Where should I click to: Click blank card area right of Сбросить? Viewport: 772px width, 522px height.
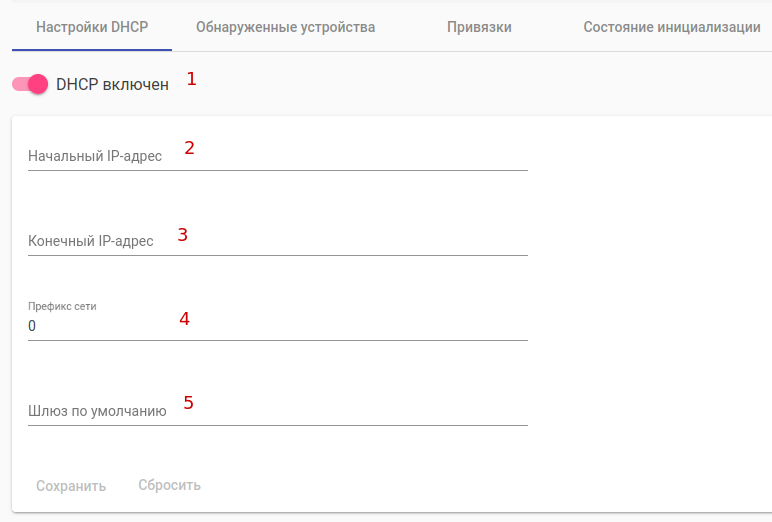(450, 486)
